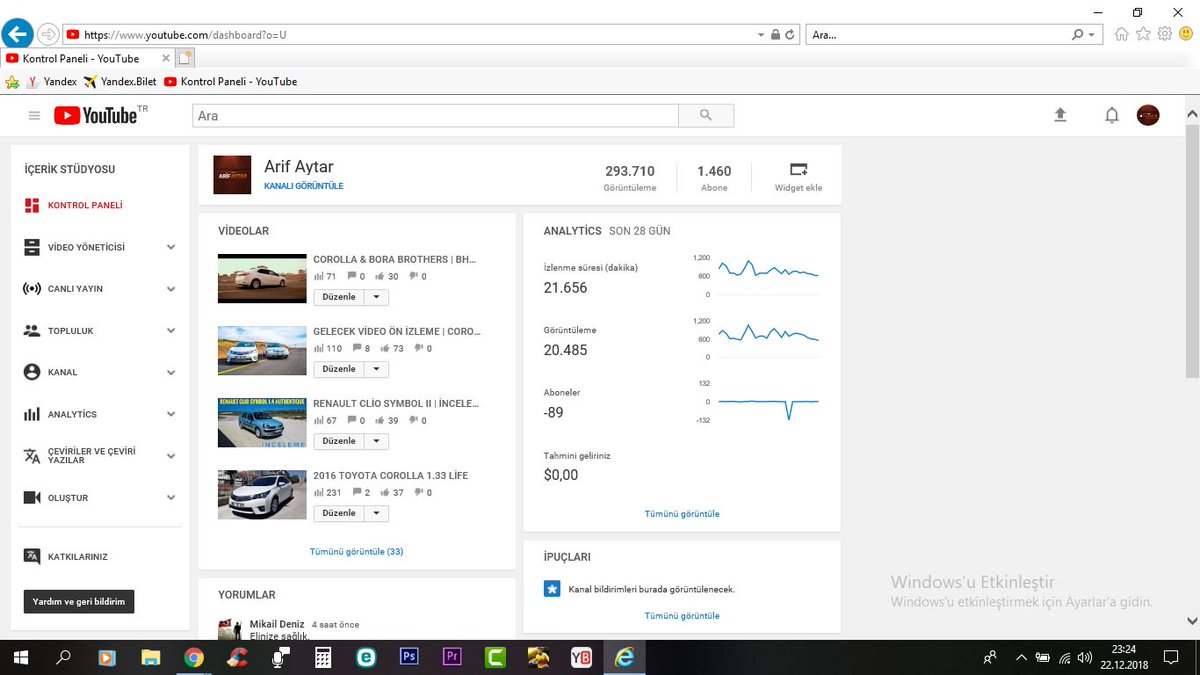Open the 2016 Toyota Corolla video thumbnail
The image size is (1200, 675).
262,494
